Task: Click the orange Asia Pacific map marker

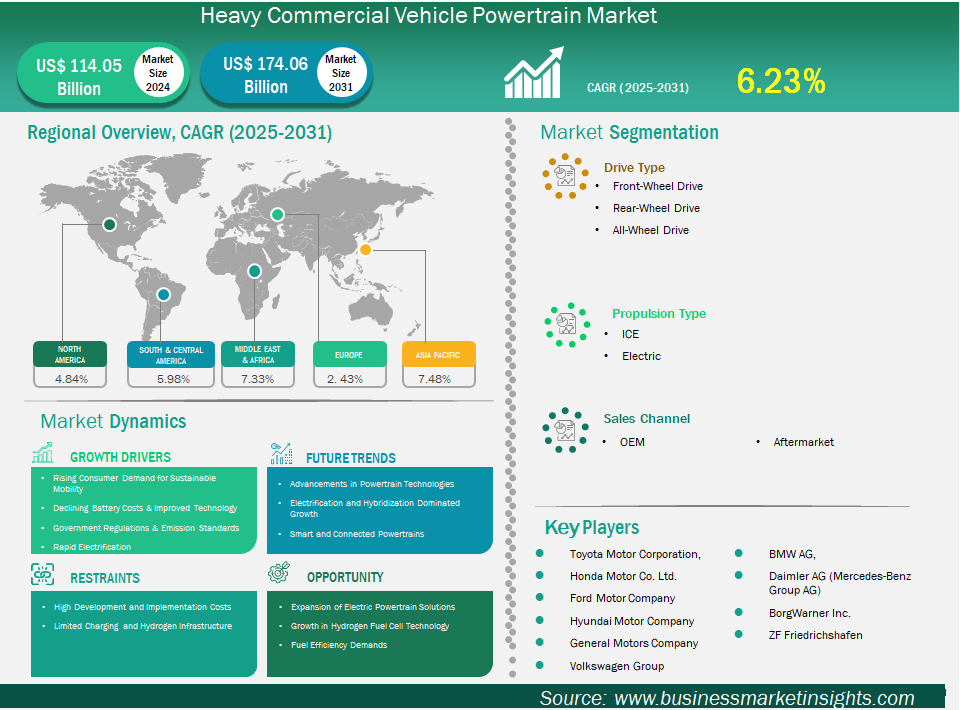Action: (x=366, y=249)
